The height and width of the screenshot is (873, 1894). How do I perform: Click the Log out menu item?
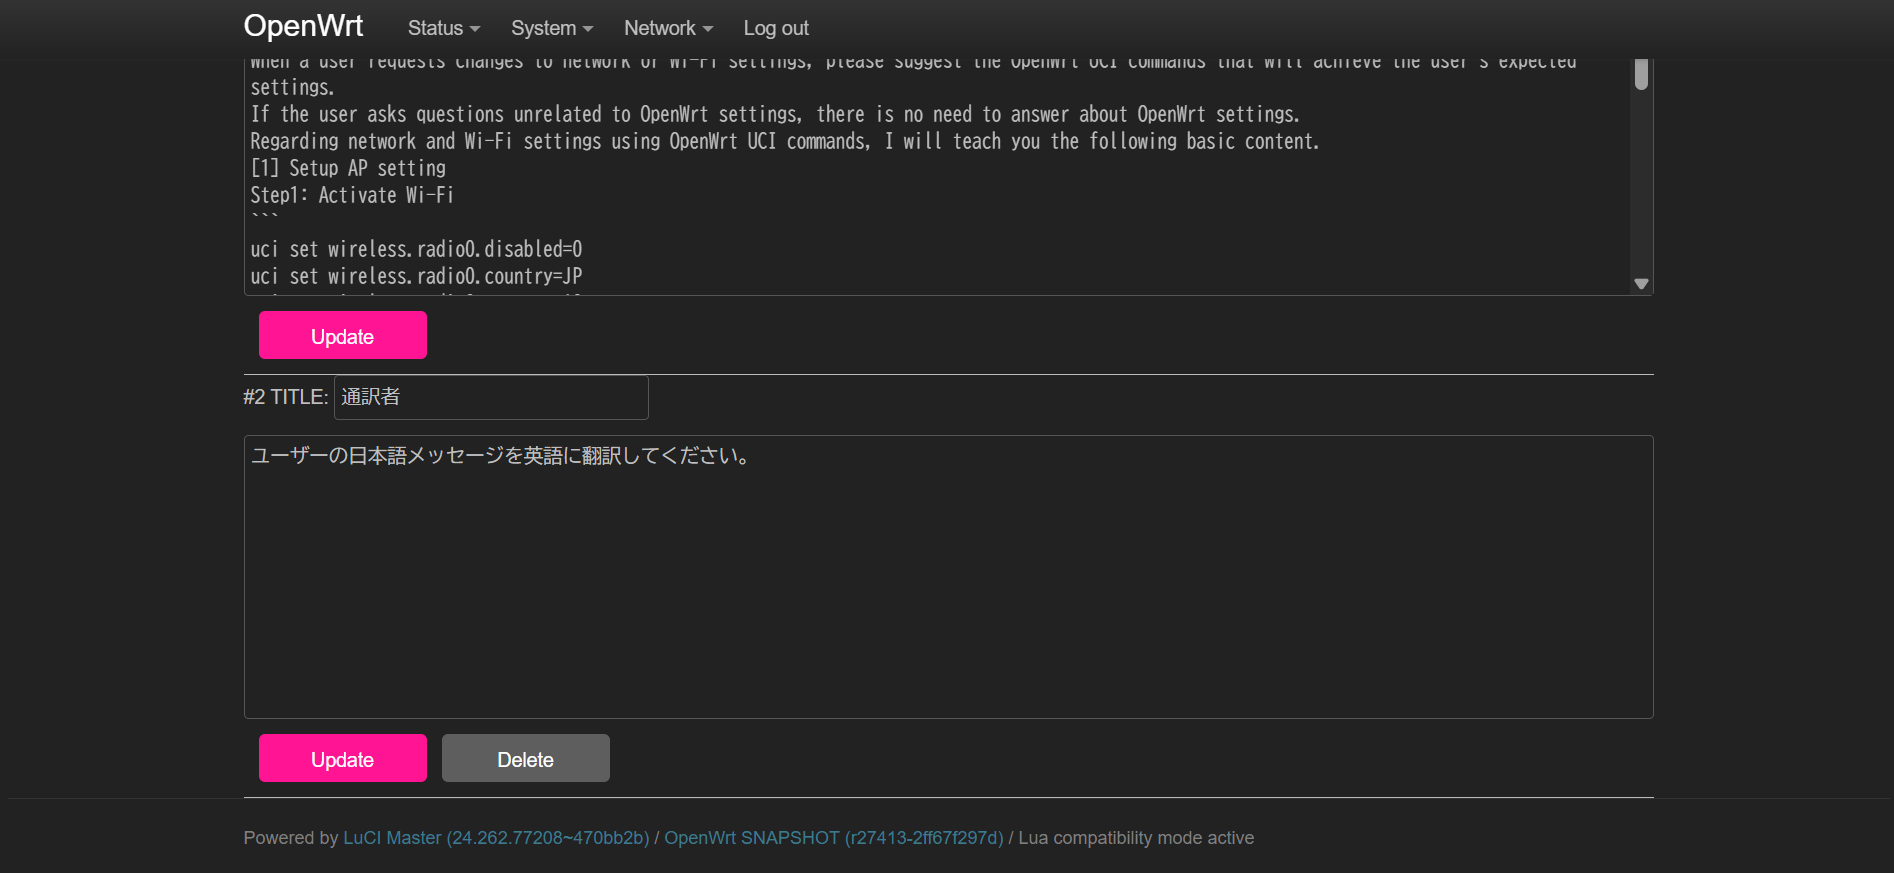pyautogui.click(x=776, y=28)
